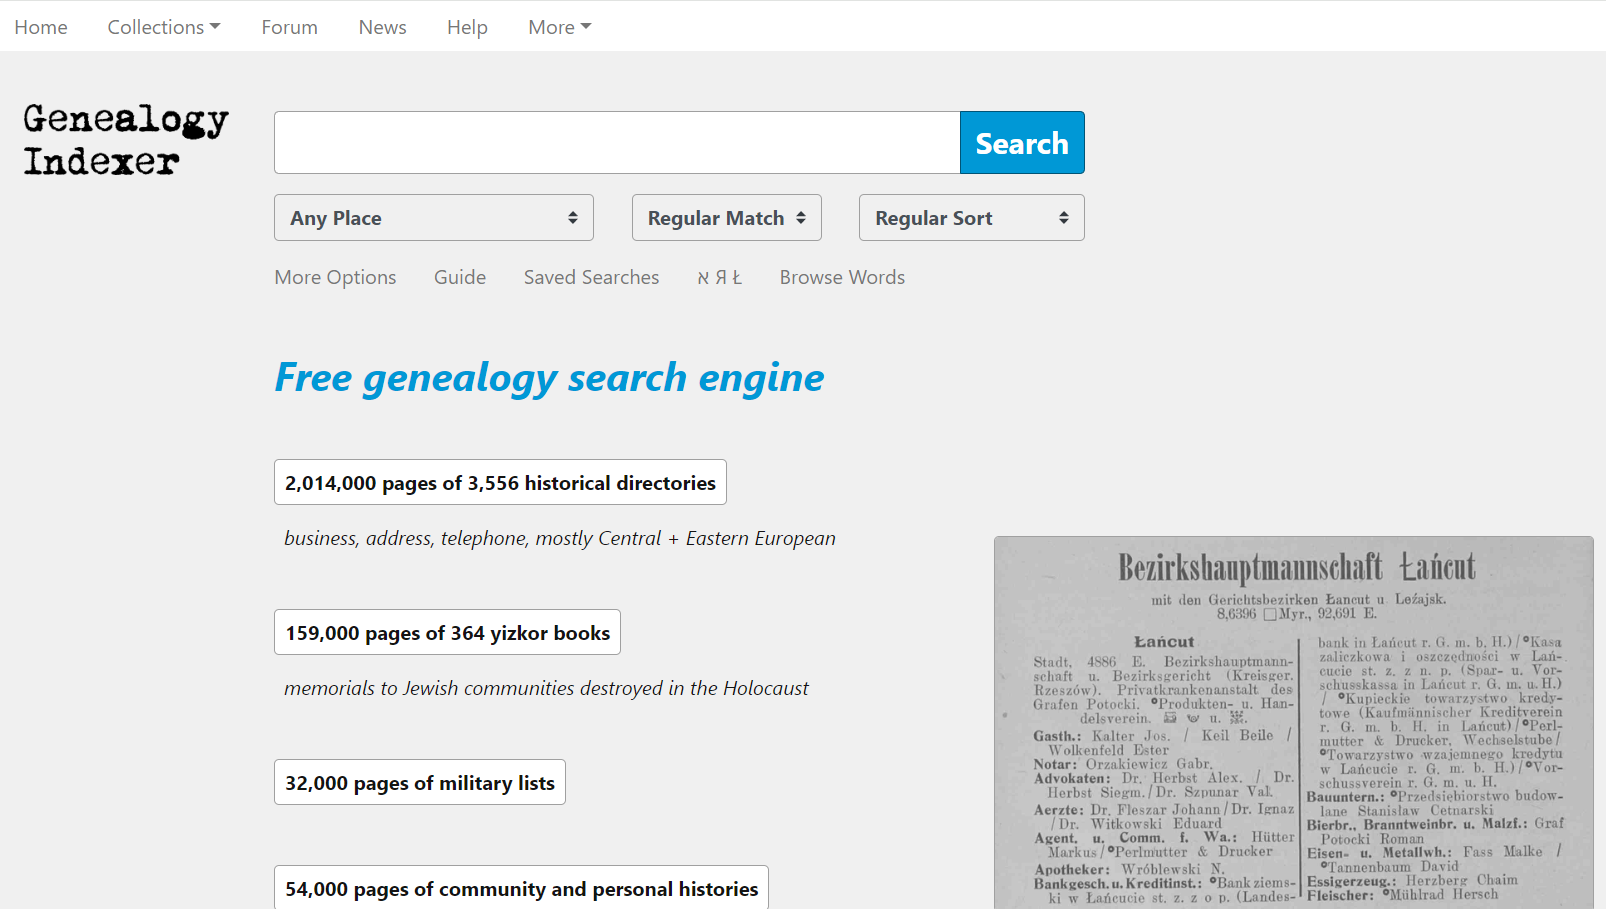Show More Options for search
Image resolution: width=1606 pixels, height=909 pixels.
point(335,277)
